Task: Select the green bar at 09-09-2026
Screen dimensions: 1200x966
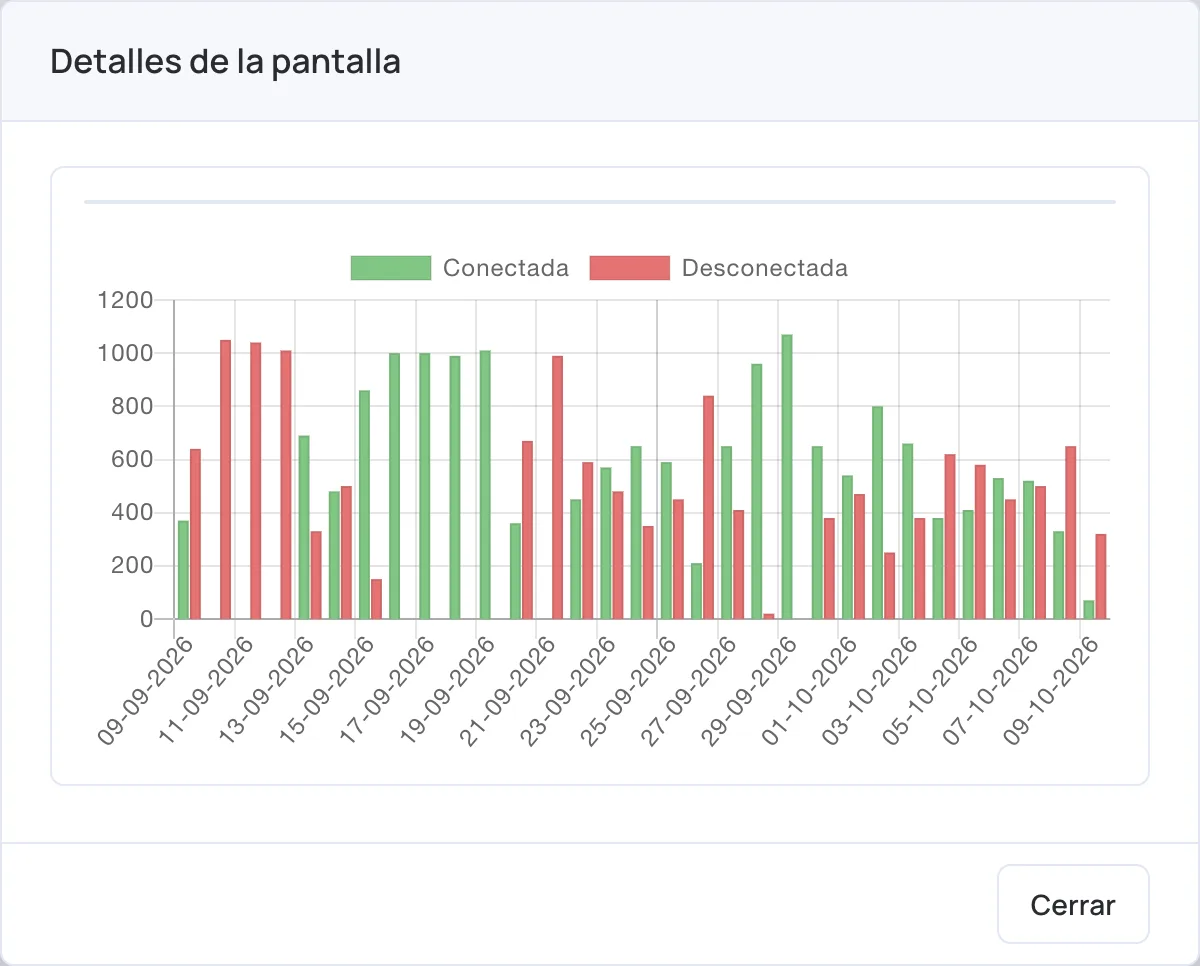Action: [x=183, y=570]
